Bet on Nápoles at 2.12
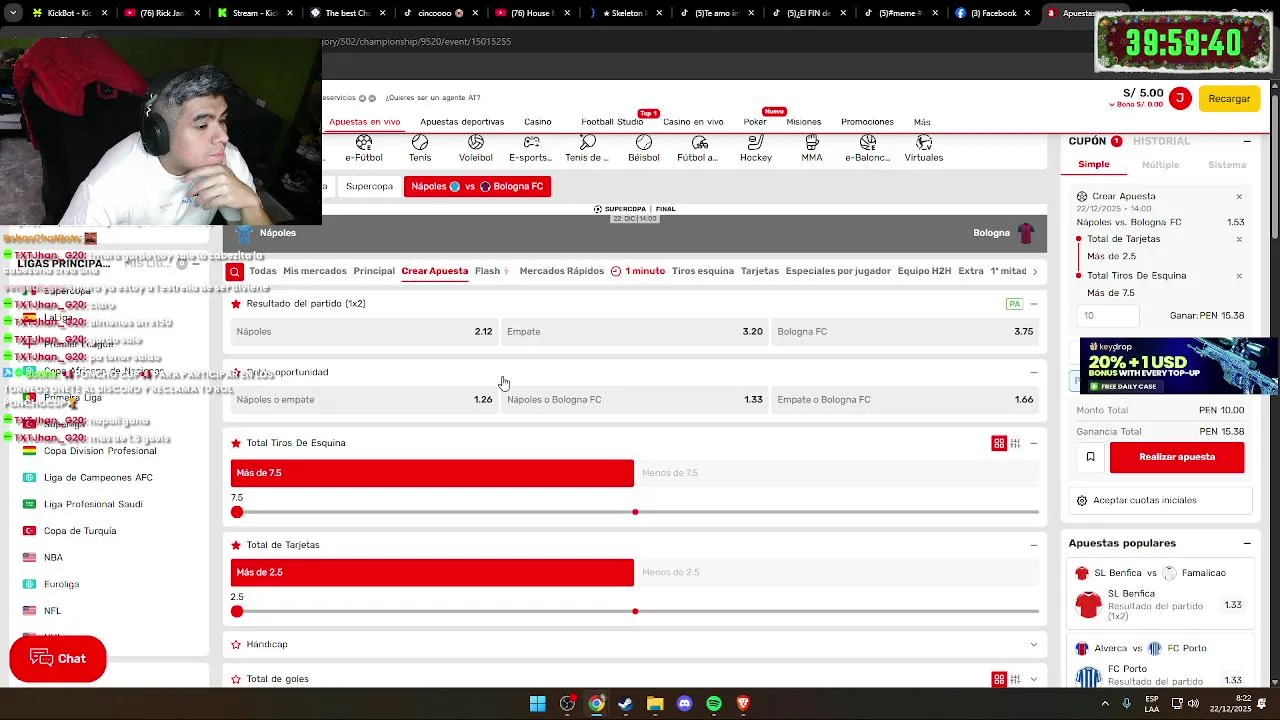Screen dimensions: 1280x720 pos(364,332)
